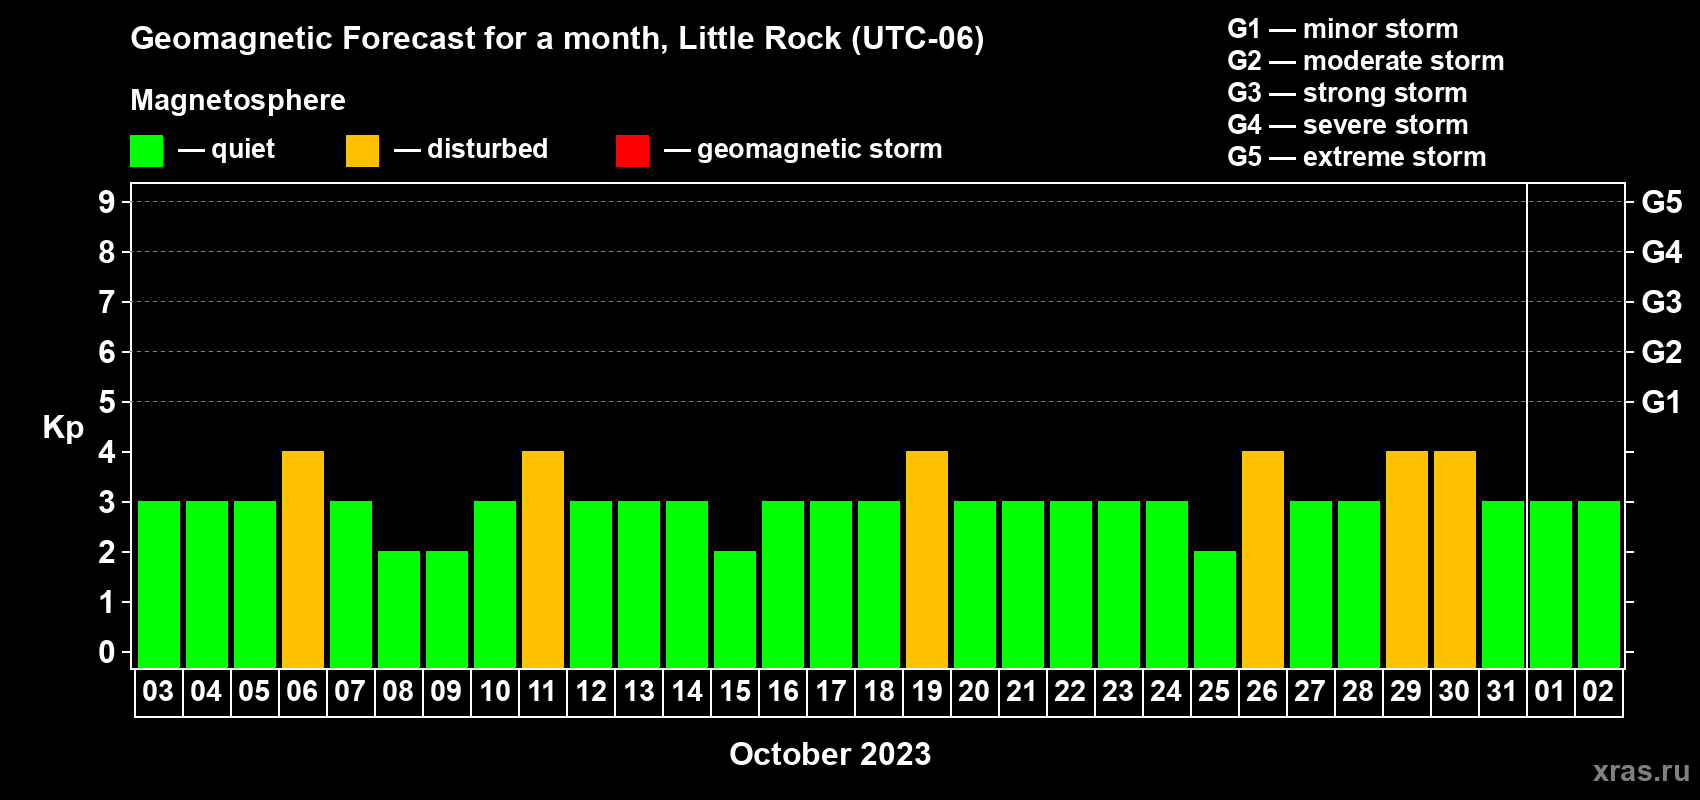
Task: Click date label 28 on the axis
Action: coord(1358,691)
